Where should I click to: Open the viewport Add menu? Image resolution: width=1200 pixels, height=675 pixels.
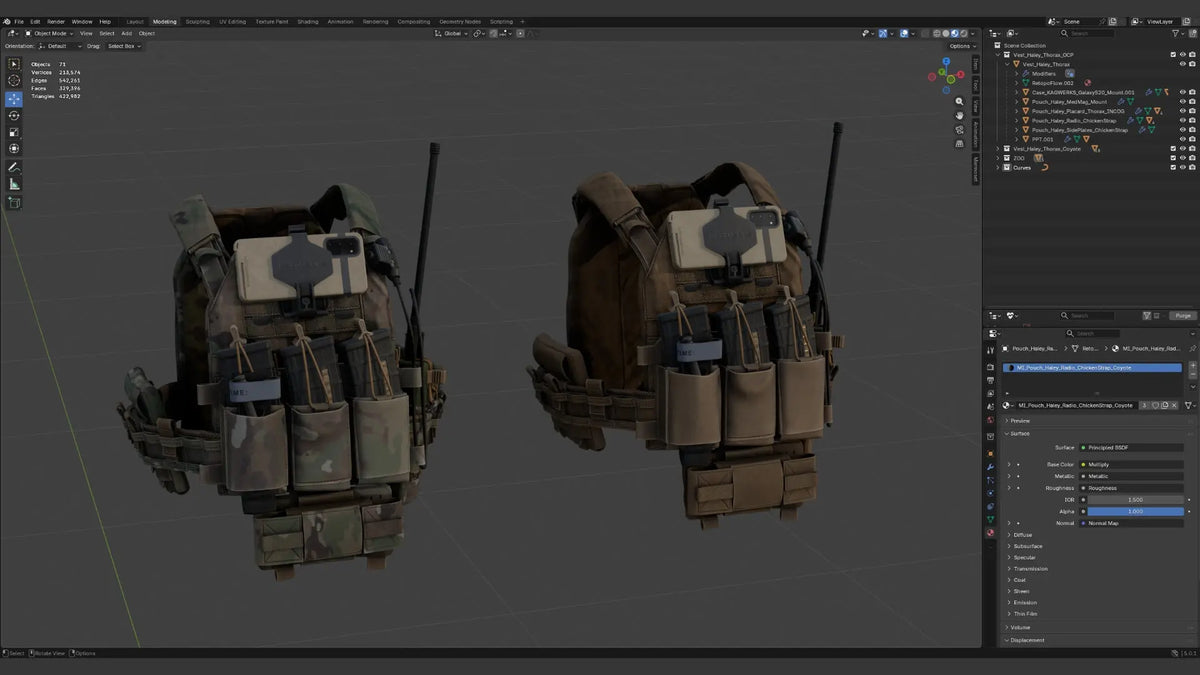pyautogui.click(x=127, y=33)
